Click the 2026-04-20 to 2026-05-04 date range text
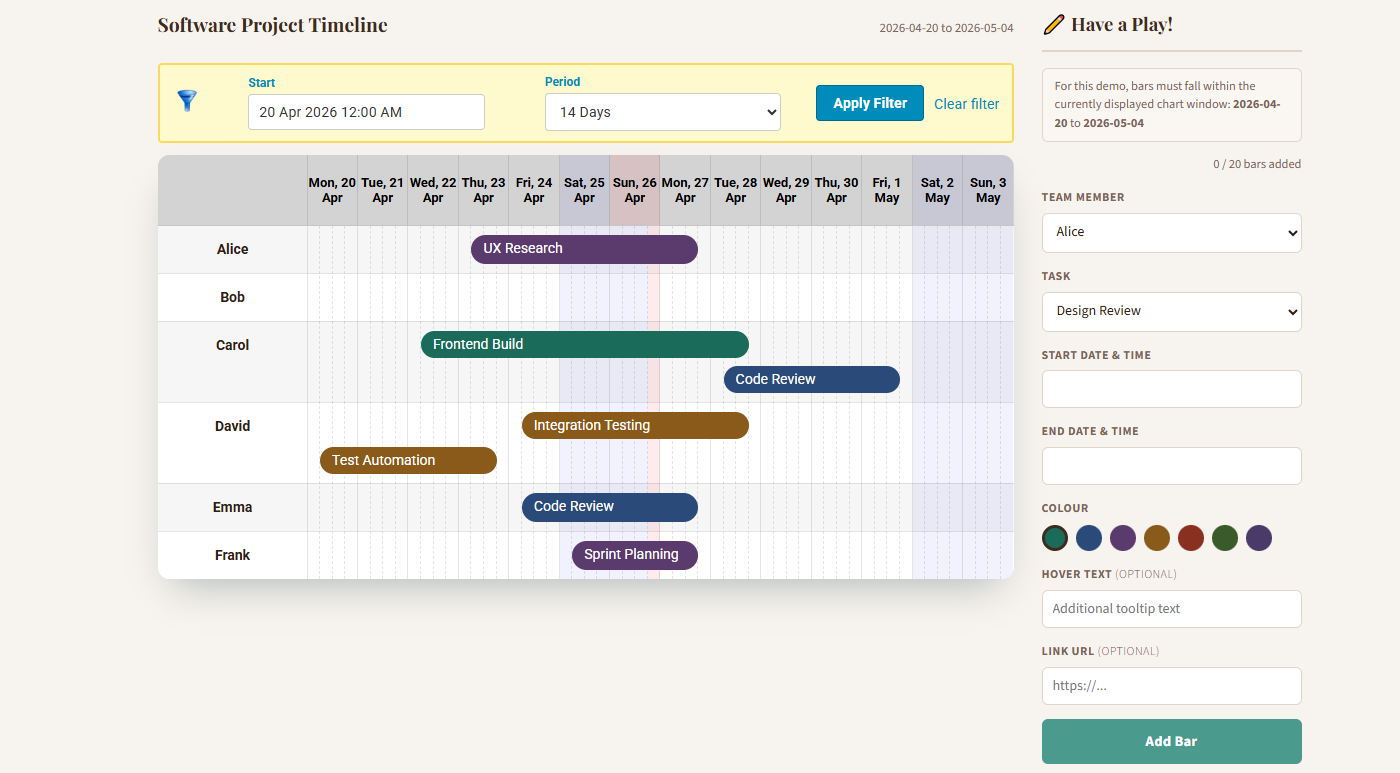Screen dimensions: 1400x773 (946, 28)
